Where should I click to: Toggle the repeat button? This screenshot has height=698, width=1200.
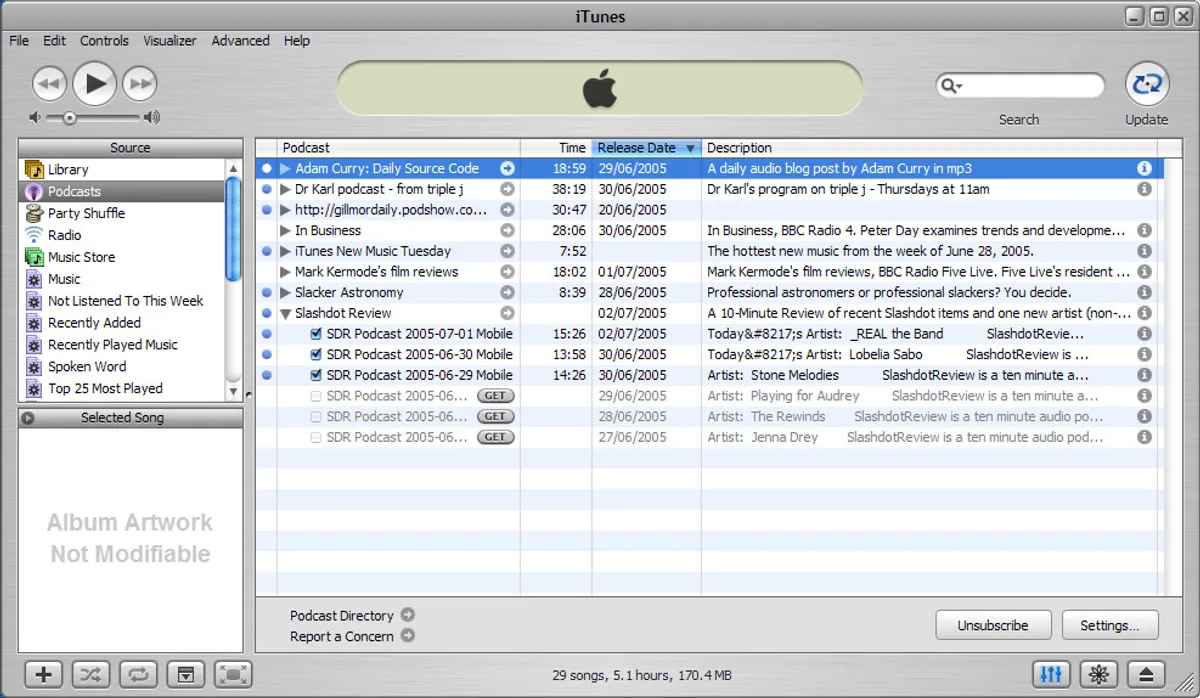138,674
